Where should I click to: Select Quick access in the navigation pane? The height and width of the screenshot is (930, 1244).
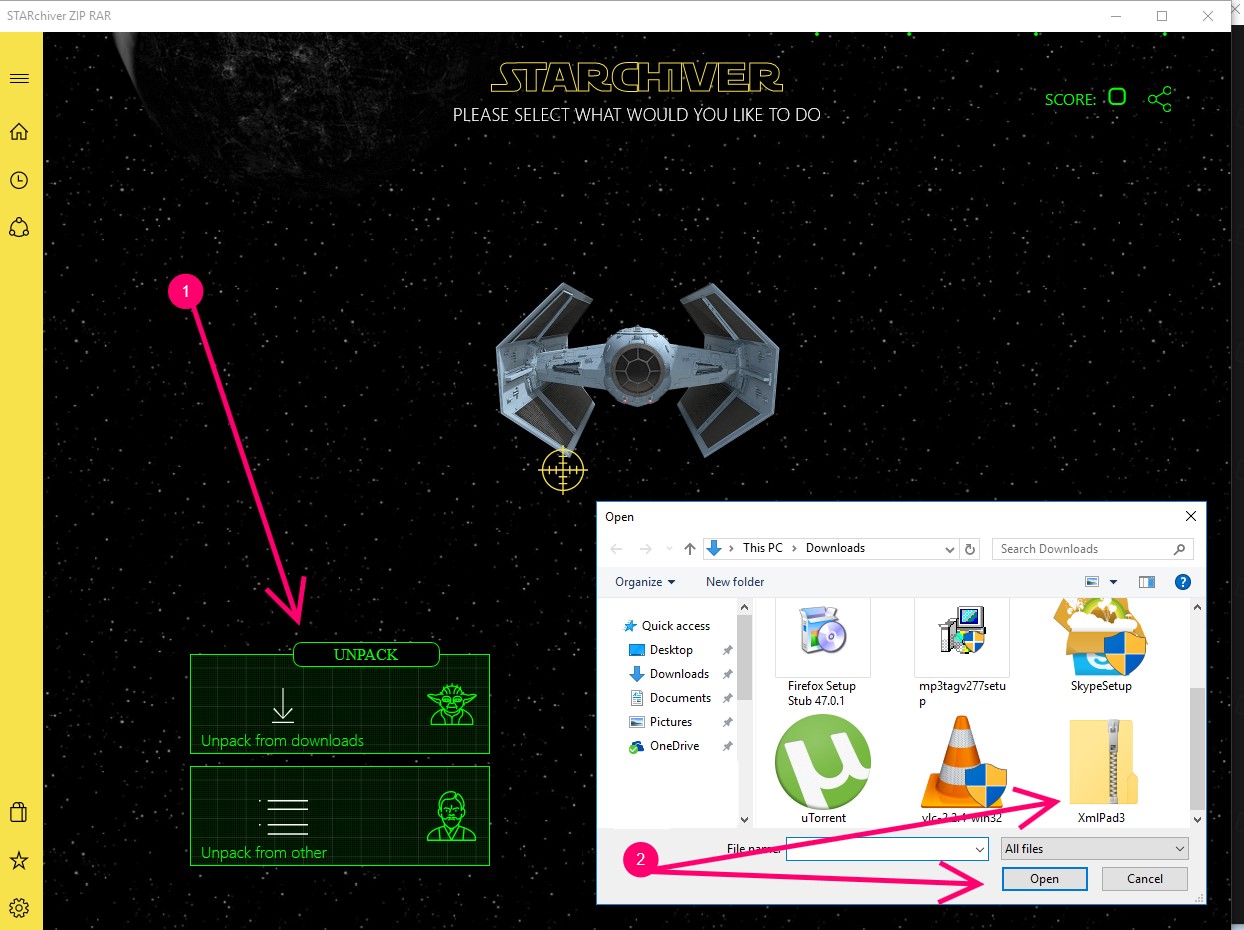click(x=667, y=626)
